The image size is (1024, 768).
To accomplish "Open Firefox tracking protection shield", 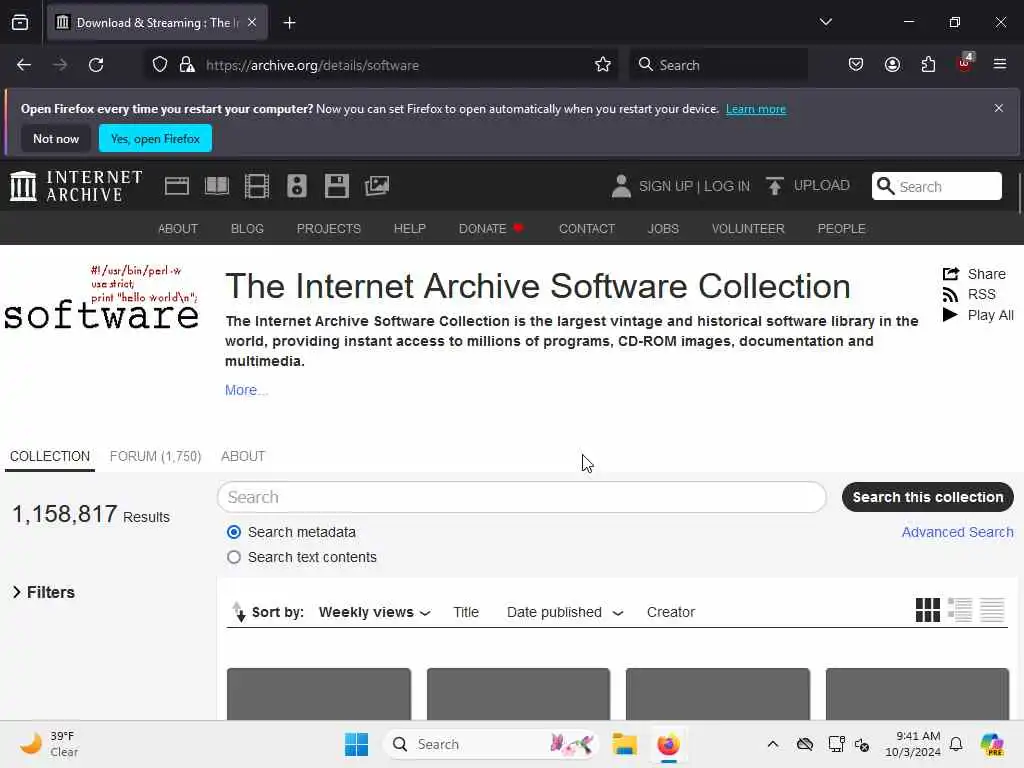I will (160, 65).
